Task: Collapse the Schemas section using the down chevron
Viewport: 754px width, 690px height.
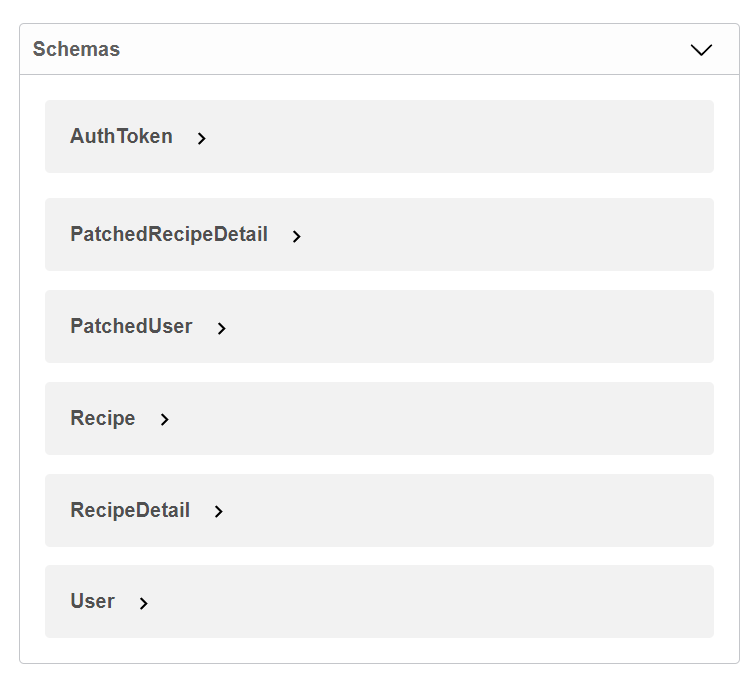Action: [x=701, y=50]
